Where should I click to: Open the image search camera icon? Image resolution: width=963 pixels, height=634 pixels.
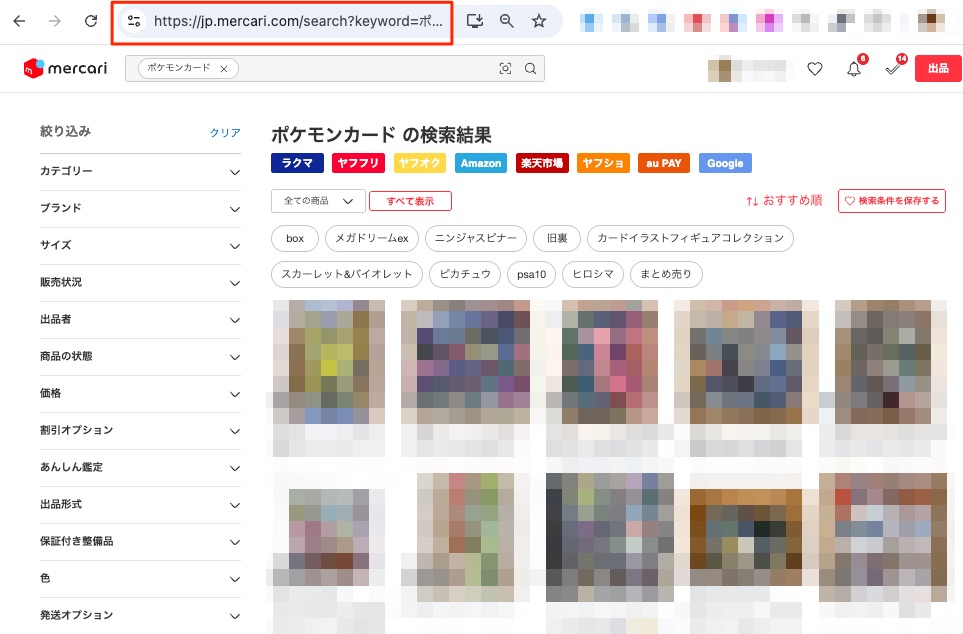[x=505, y=69]
